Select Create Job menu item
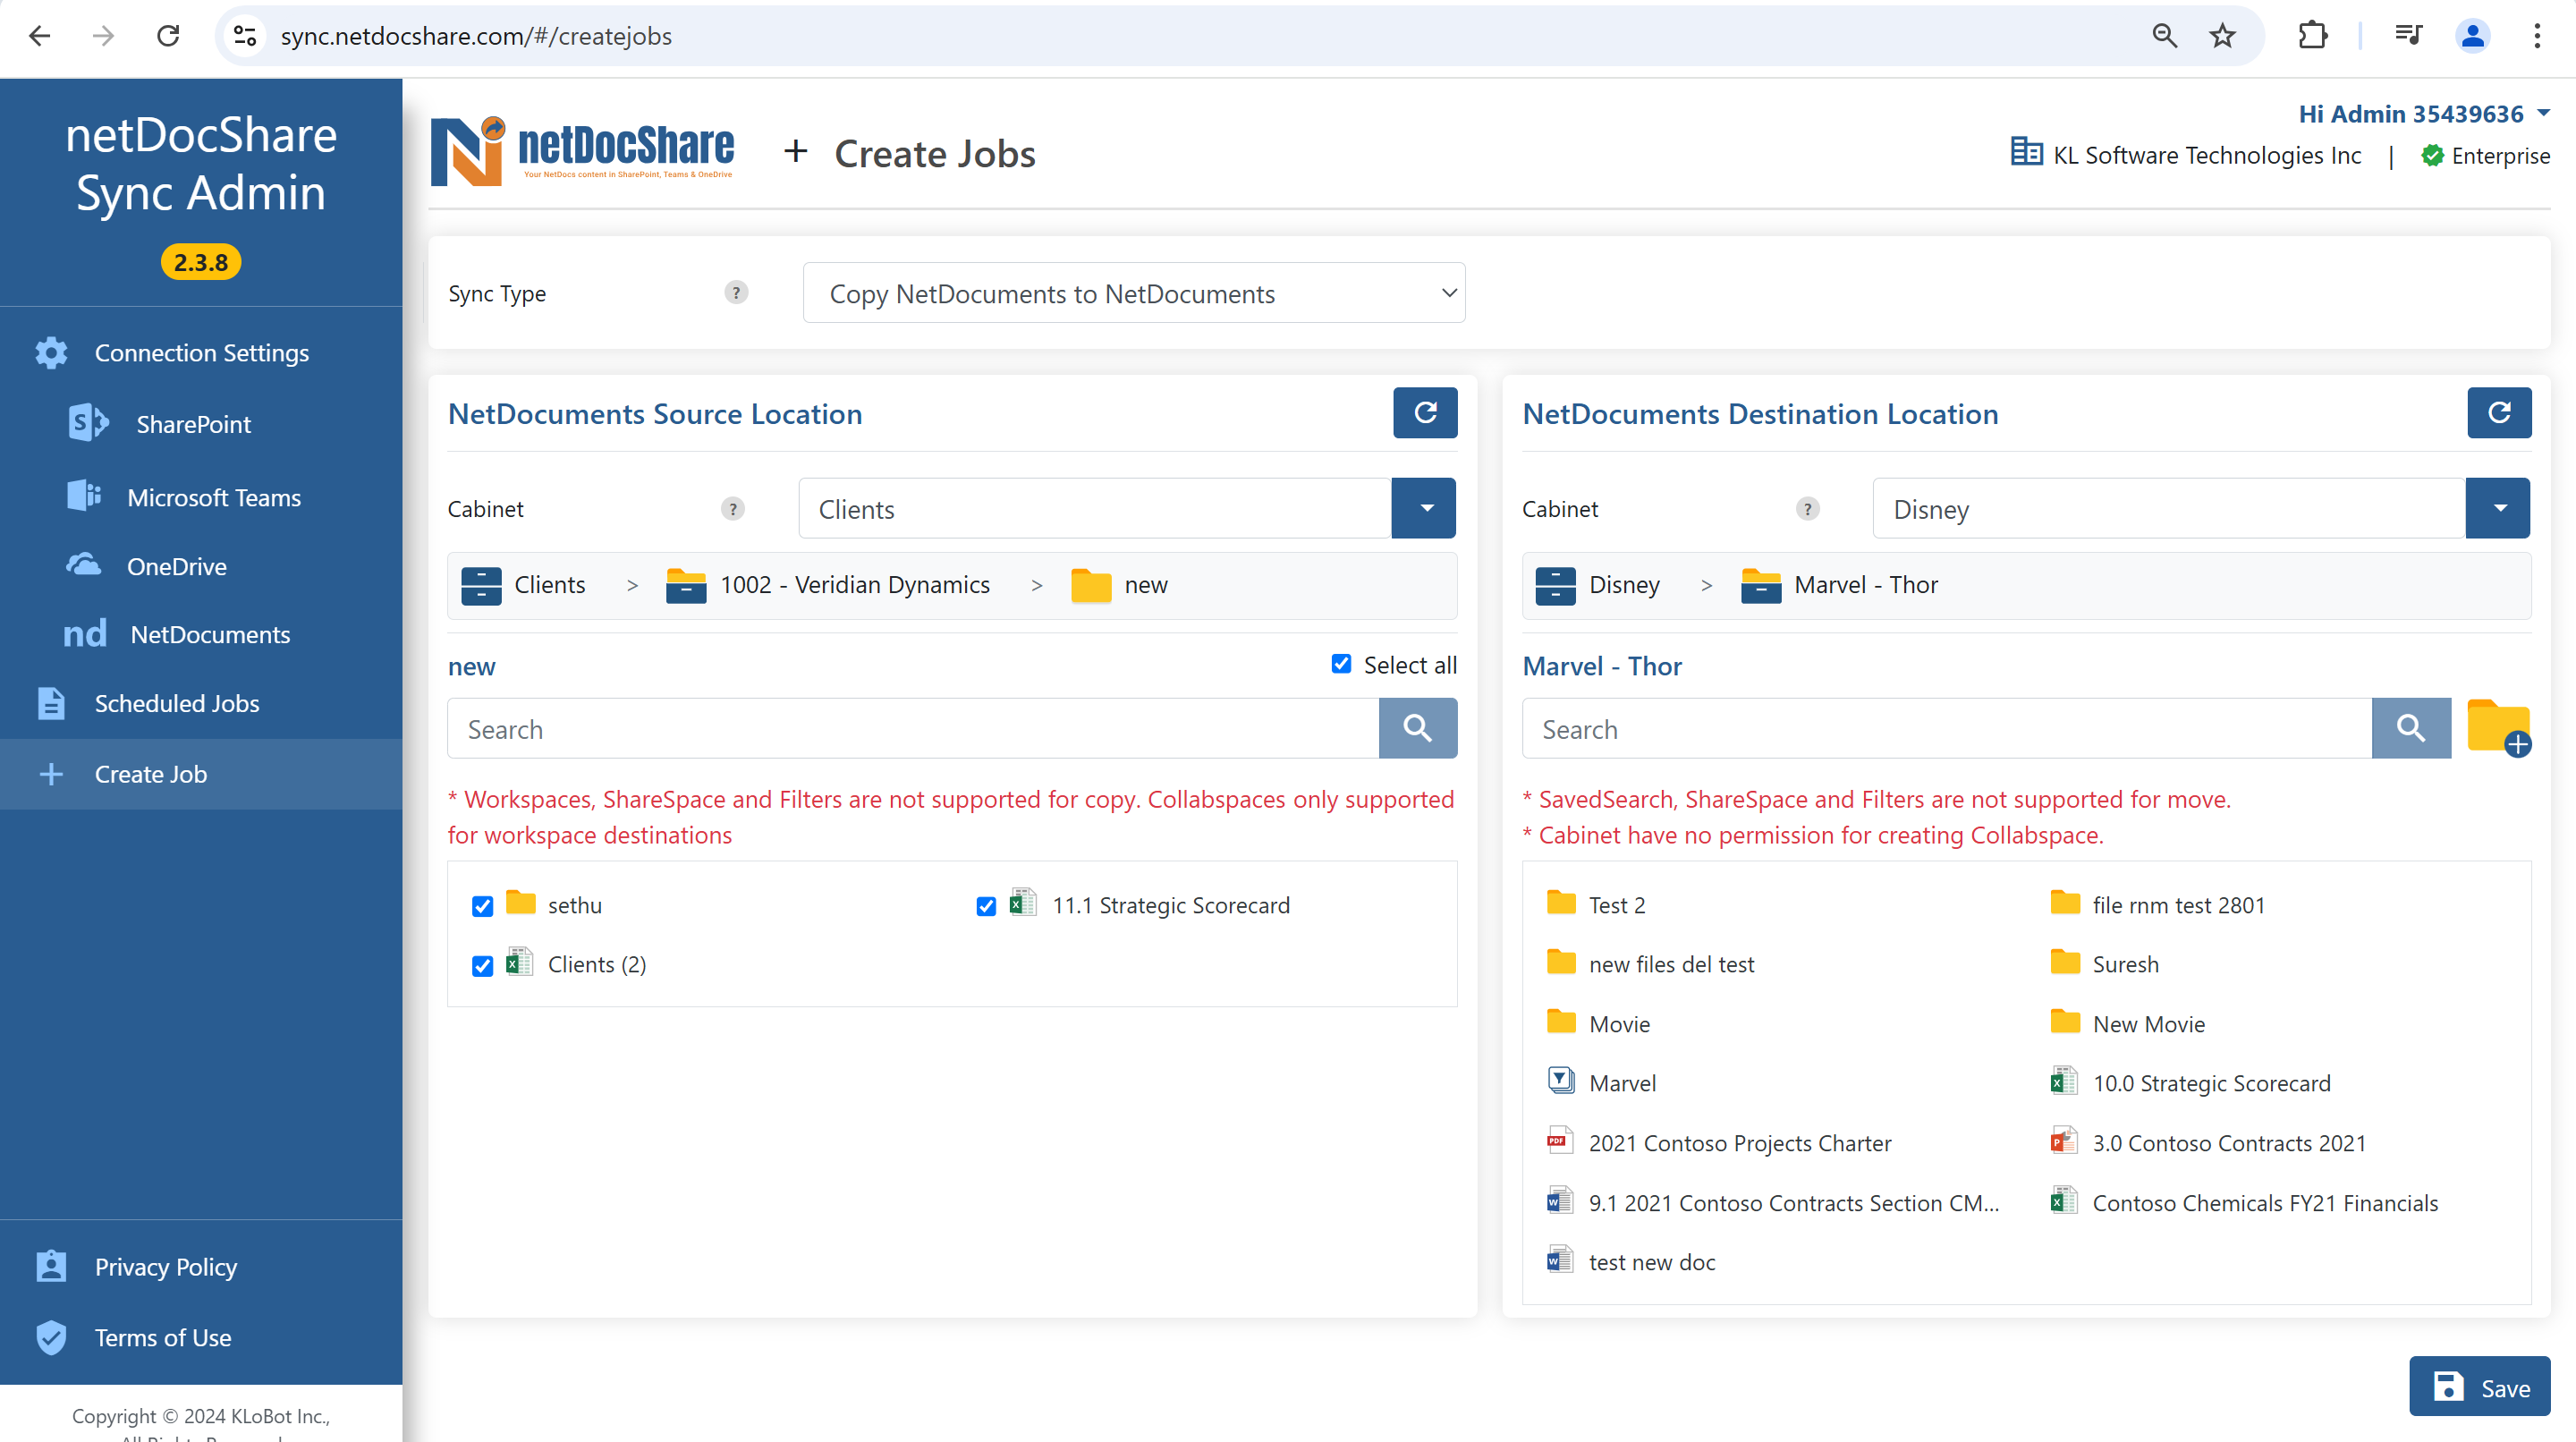This screenshot has width=2576, height=1442. point(150,773)
